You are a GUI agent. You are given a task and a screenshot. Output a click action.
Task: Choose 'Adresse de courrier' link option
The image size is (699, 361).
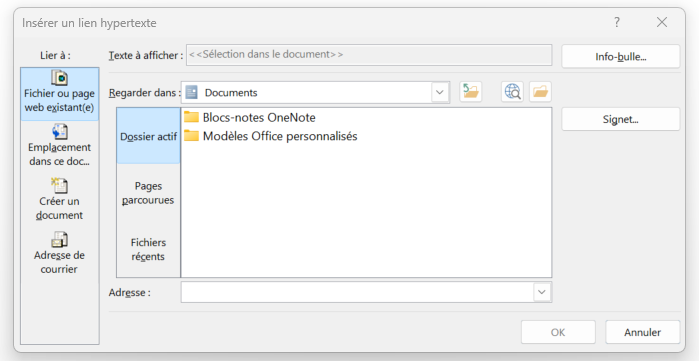tap(59, 254)
